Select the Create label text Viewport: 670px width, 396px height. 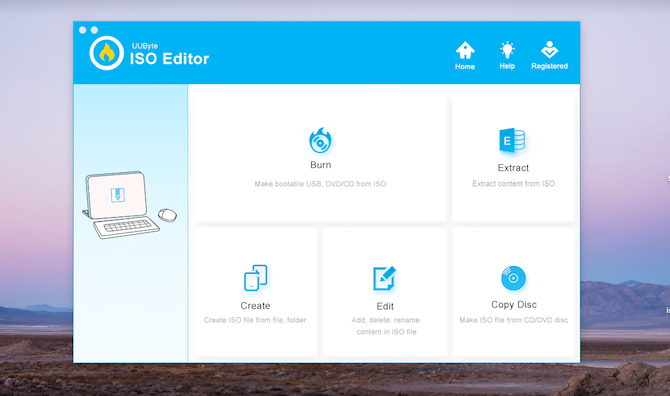[255, 306]
